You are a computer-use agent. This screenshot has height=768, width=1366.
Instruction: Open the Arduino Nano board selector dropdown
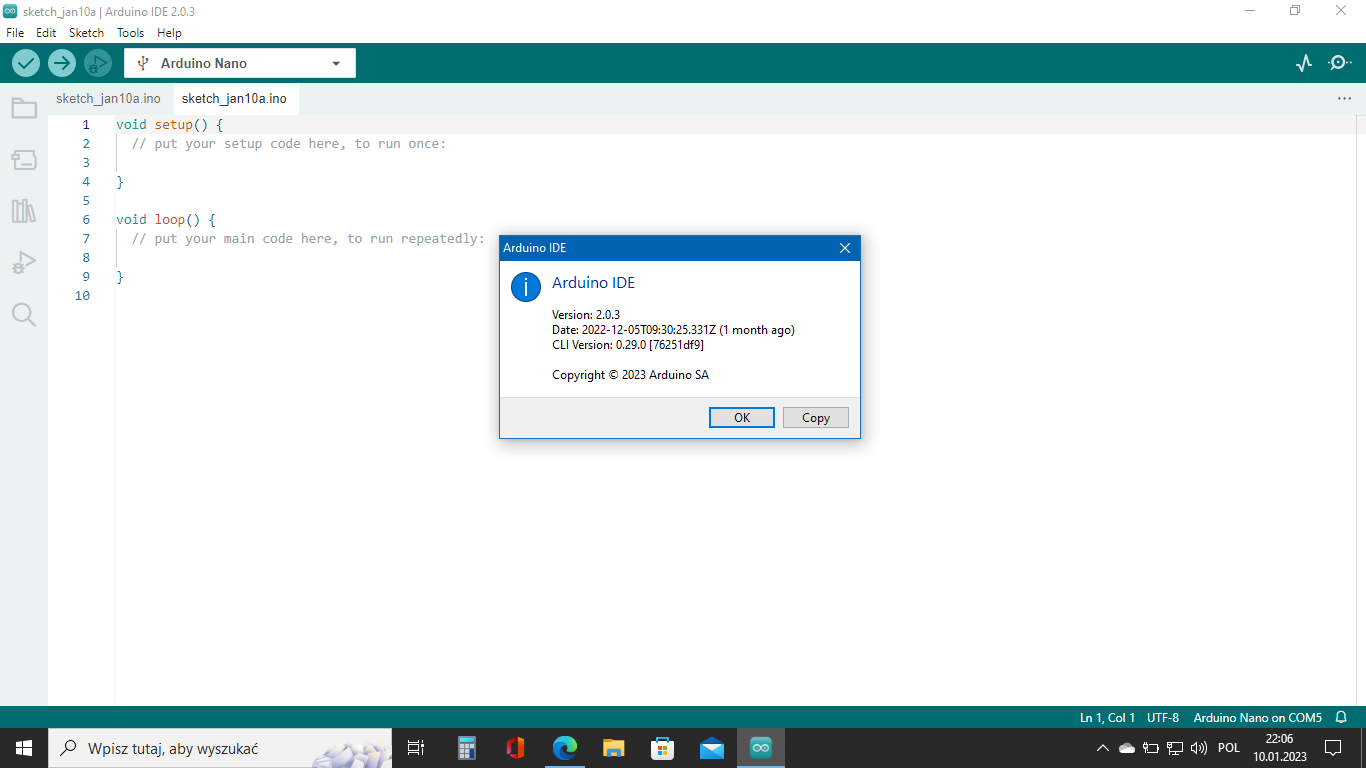pyautogui.click(x=240, y=63)
